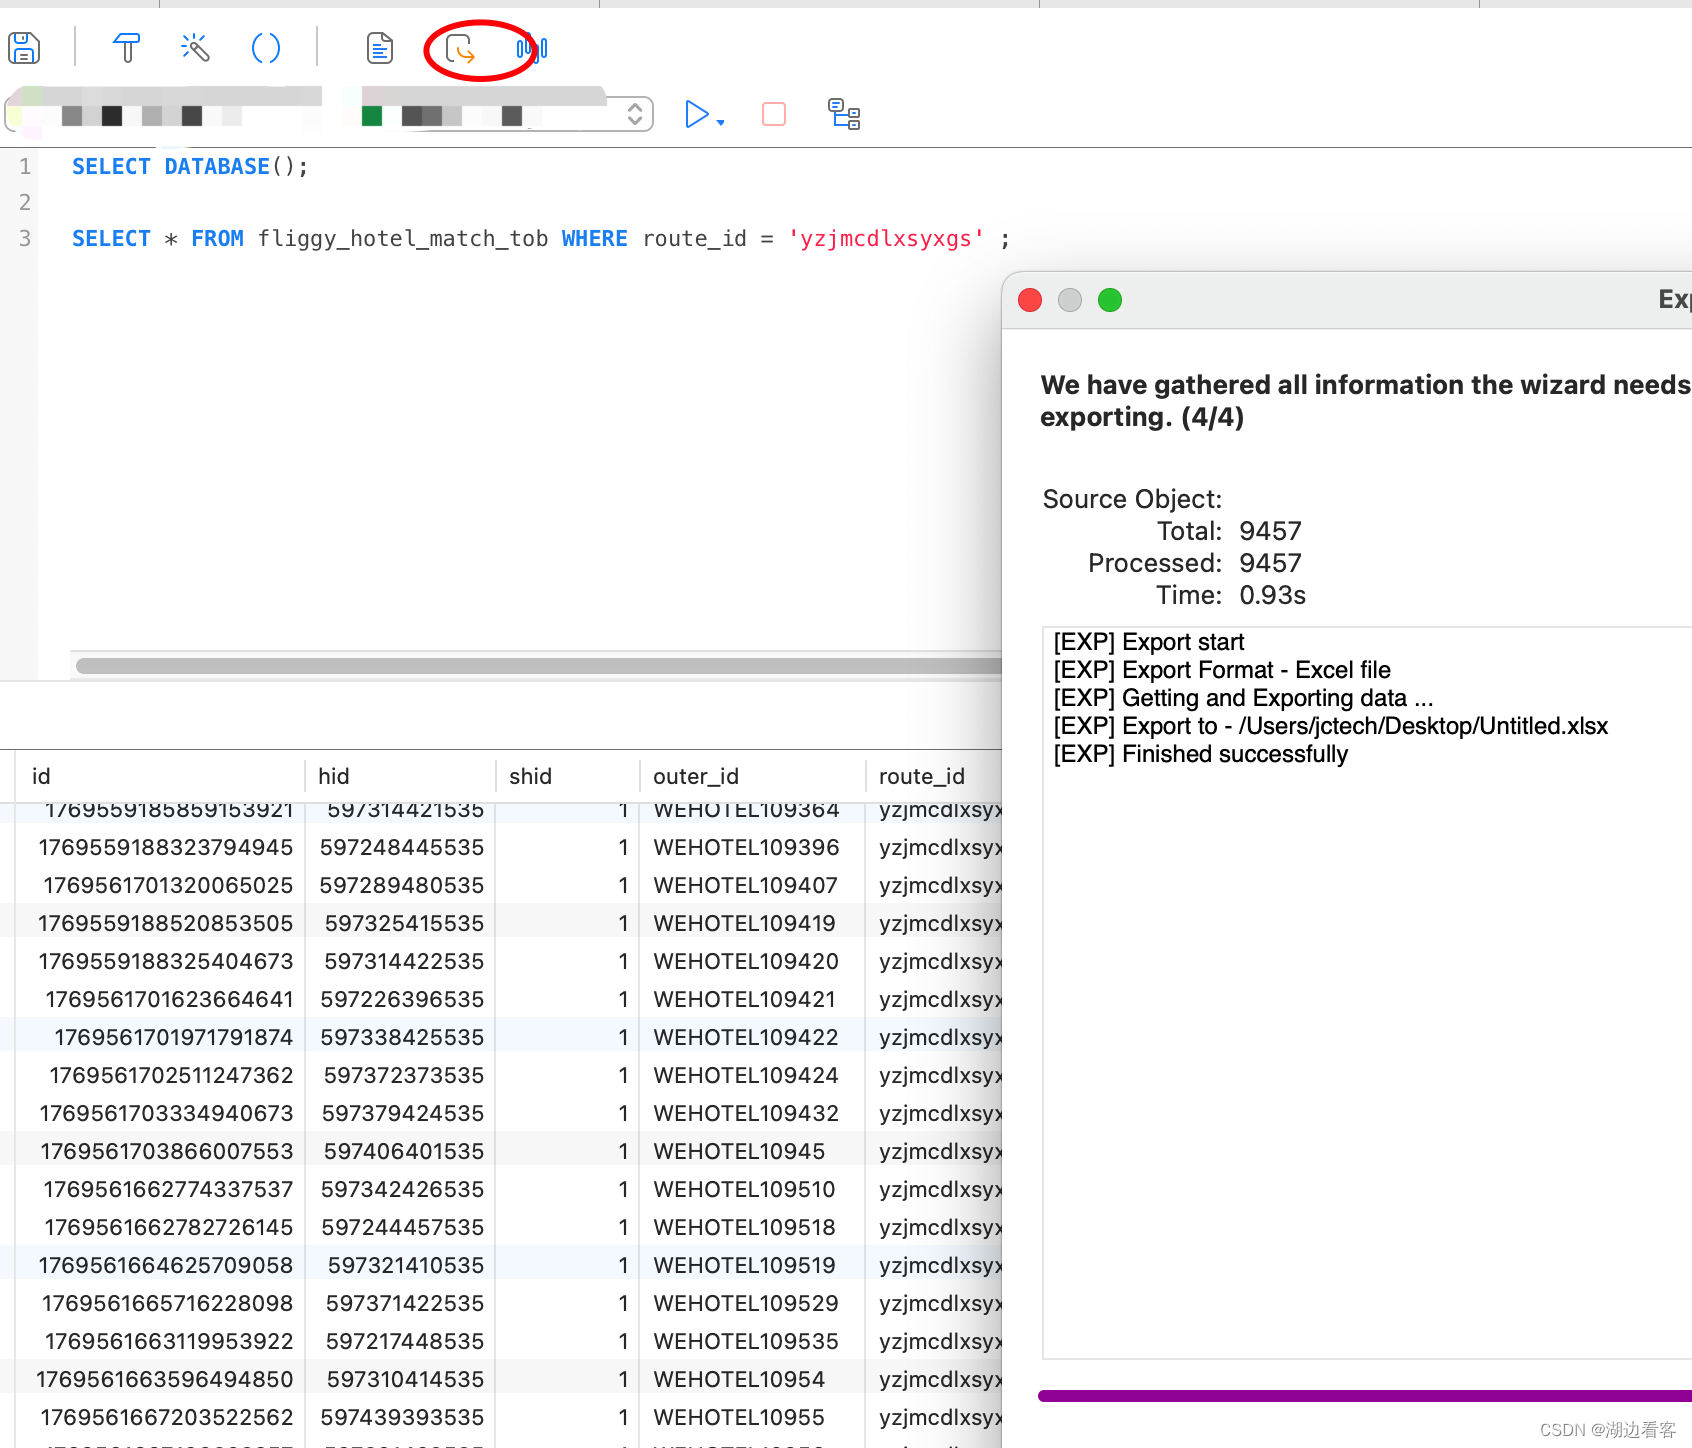Stop the running query
The height and width of the screenshot is (1448, 1692).
point(773,115)
